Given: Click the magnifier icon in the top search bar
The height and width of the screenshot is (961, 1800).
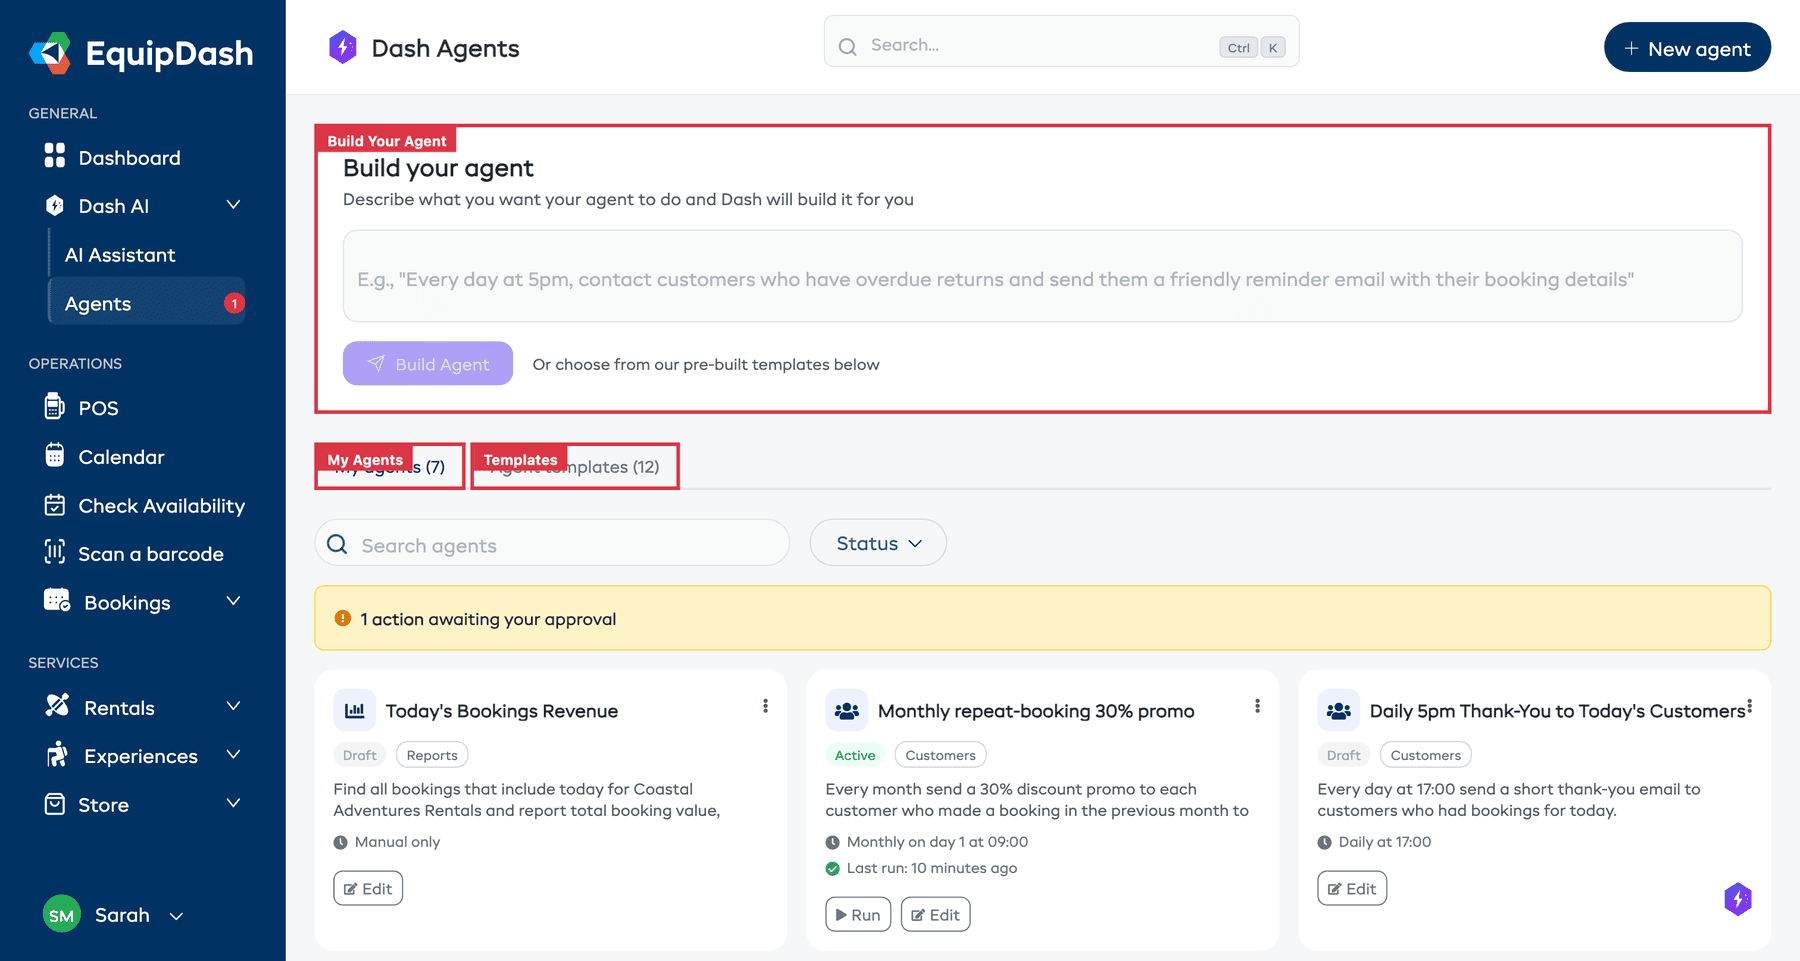Looking at the screenshot, I should [x=847, y=46].
